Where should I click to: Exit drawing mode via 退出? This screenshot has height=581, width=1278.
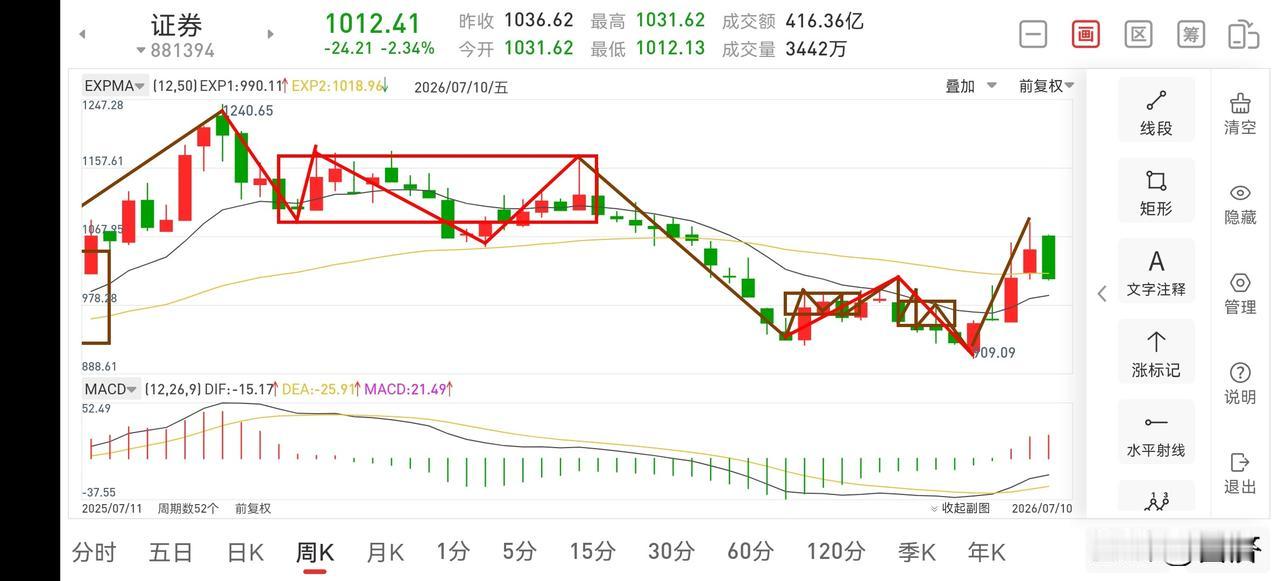pos(1240,473)
